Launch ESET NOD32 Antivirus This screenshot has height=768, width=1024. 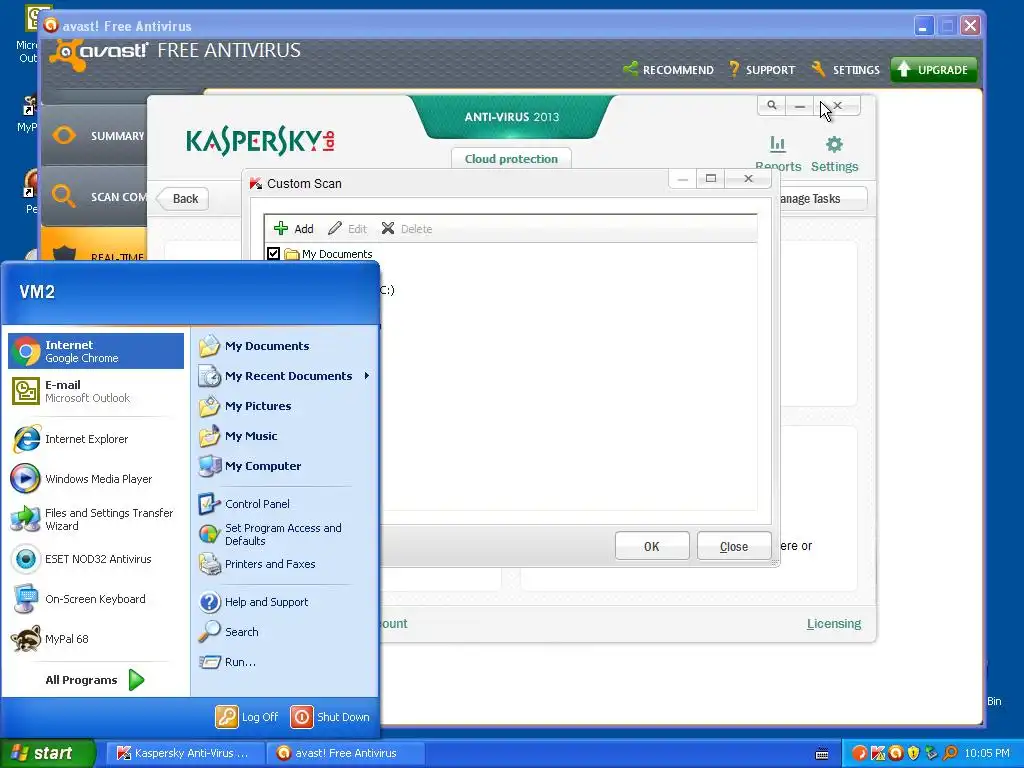(x=96, y=559)
